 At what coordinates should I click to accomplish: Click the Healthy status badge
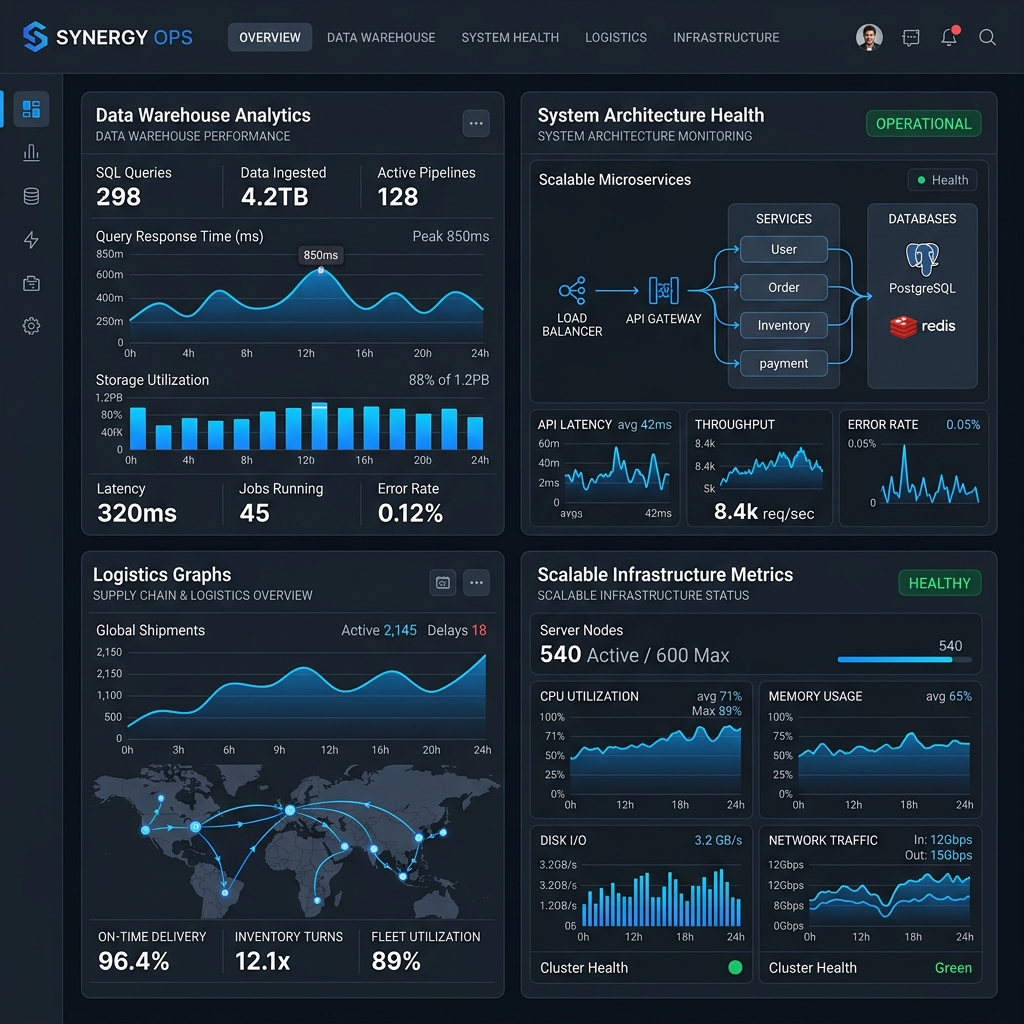point(940,583)
